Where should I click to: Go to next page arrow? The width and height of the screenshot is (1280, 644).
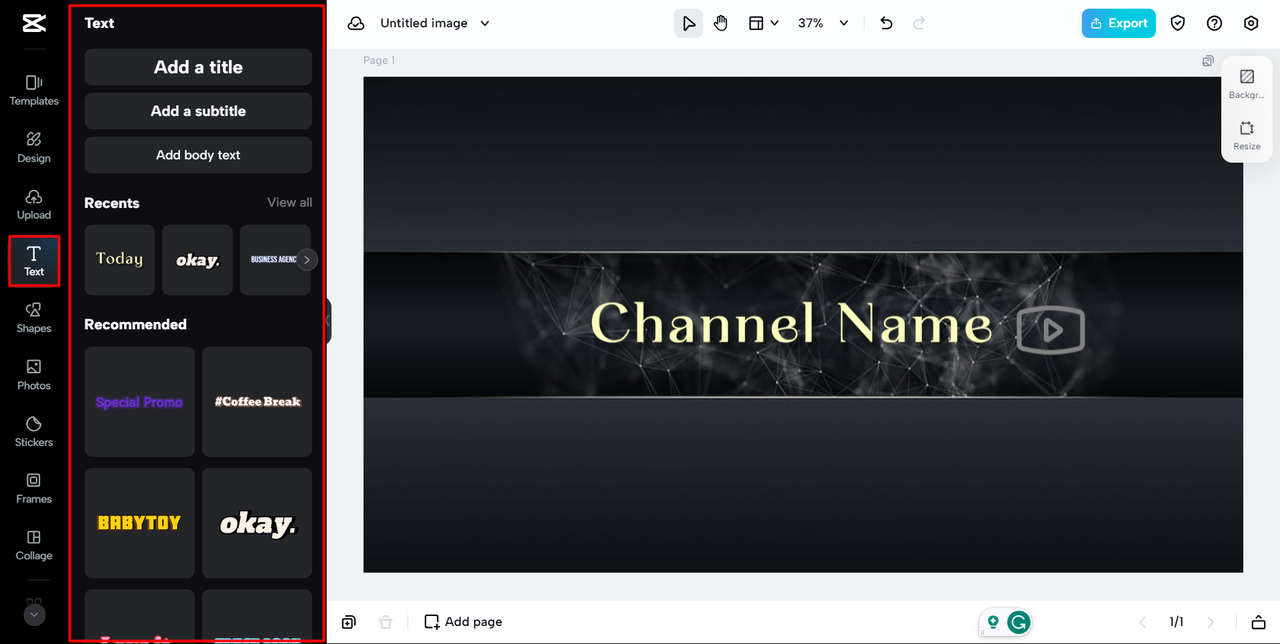(x=1211, y=622)
